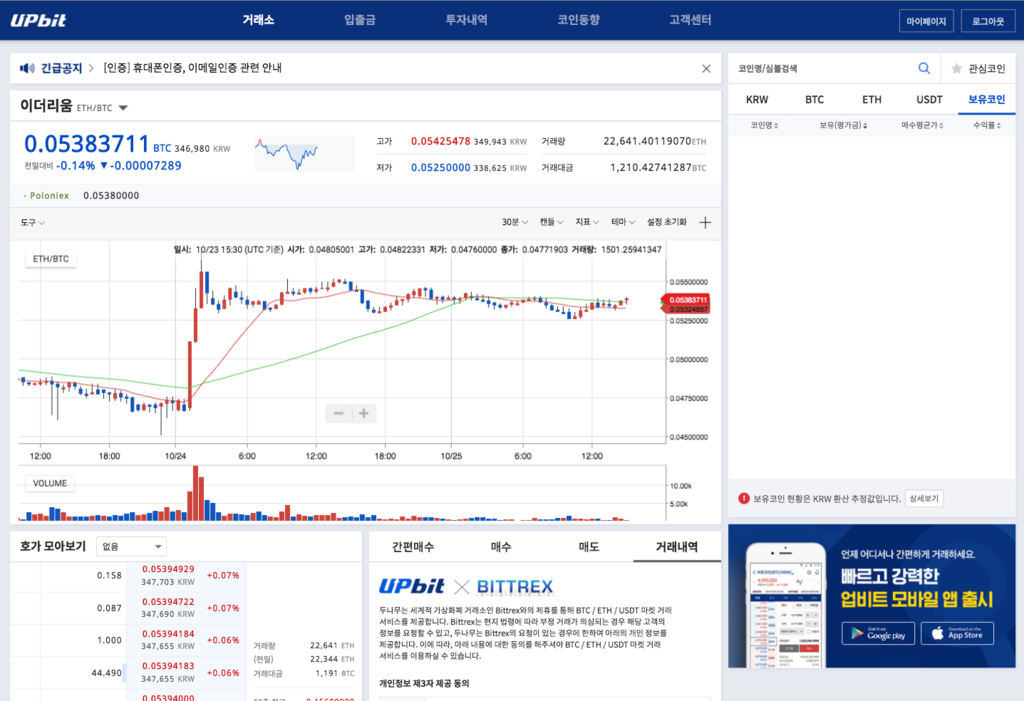
Task: Open the 30분 interval dropdown
Action: tap(515, 222)
